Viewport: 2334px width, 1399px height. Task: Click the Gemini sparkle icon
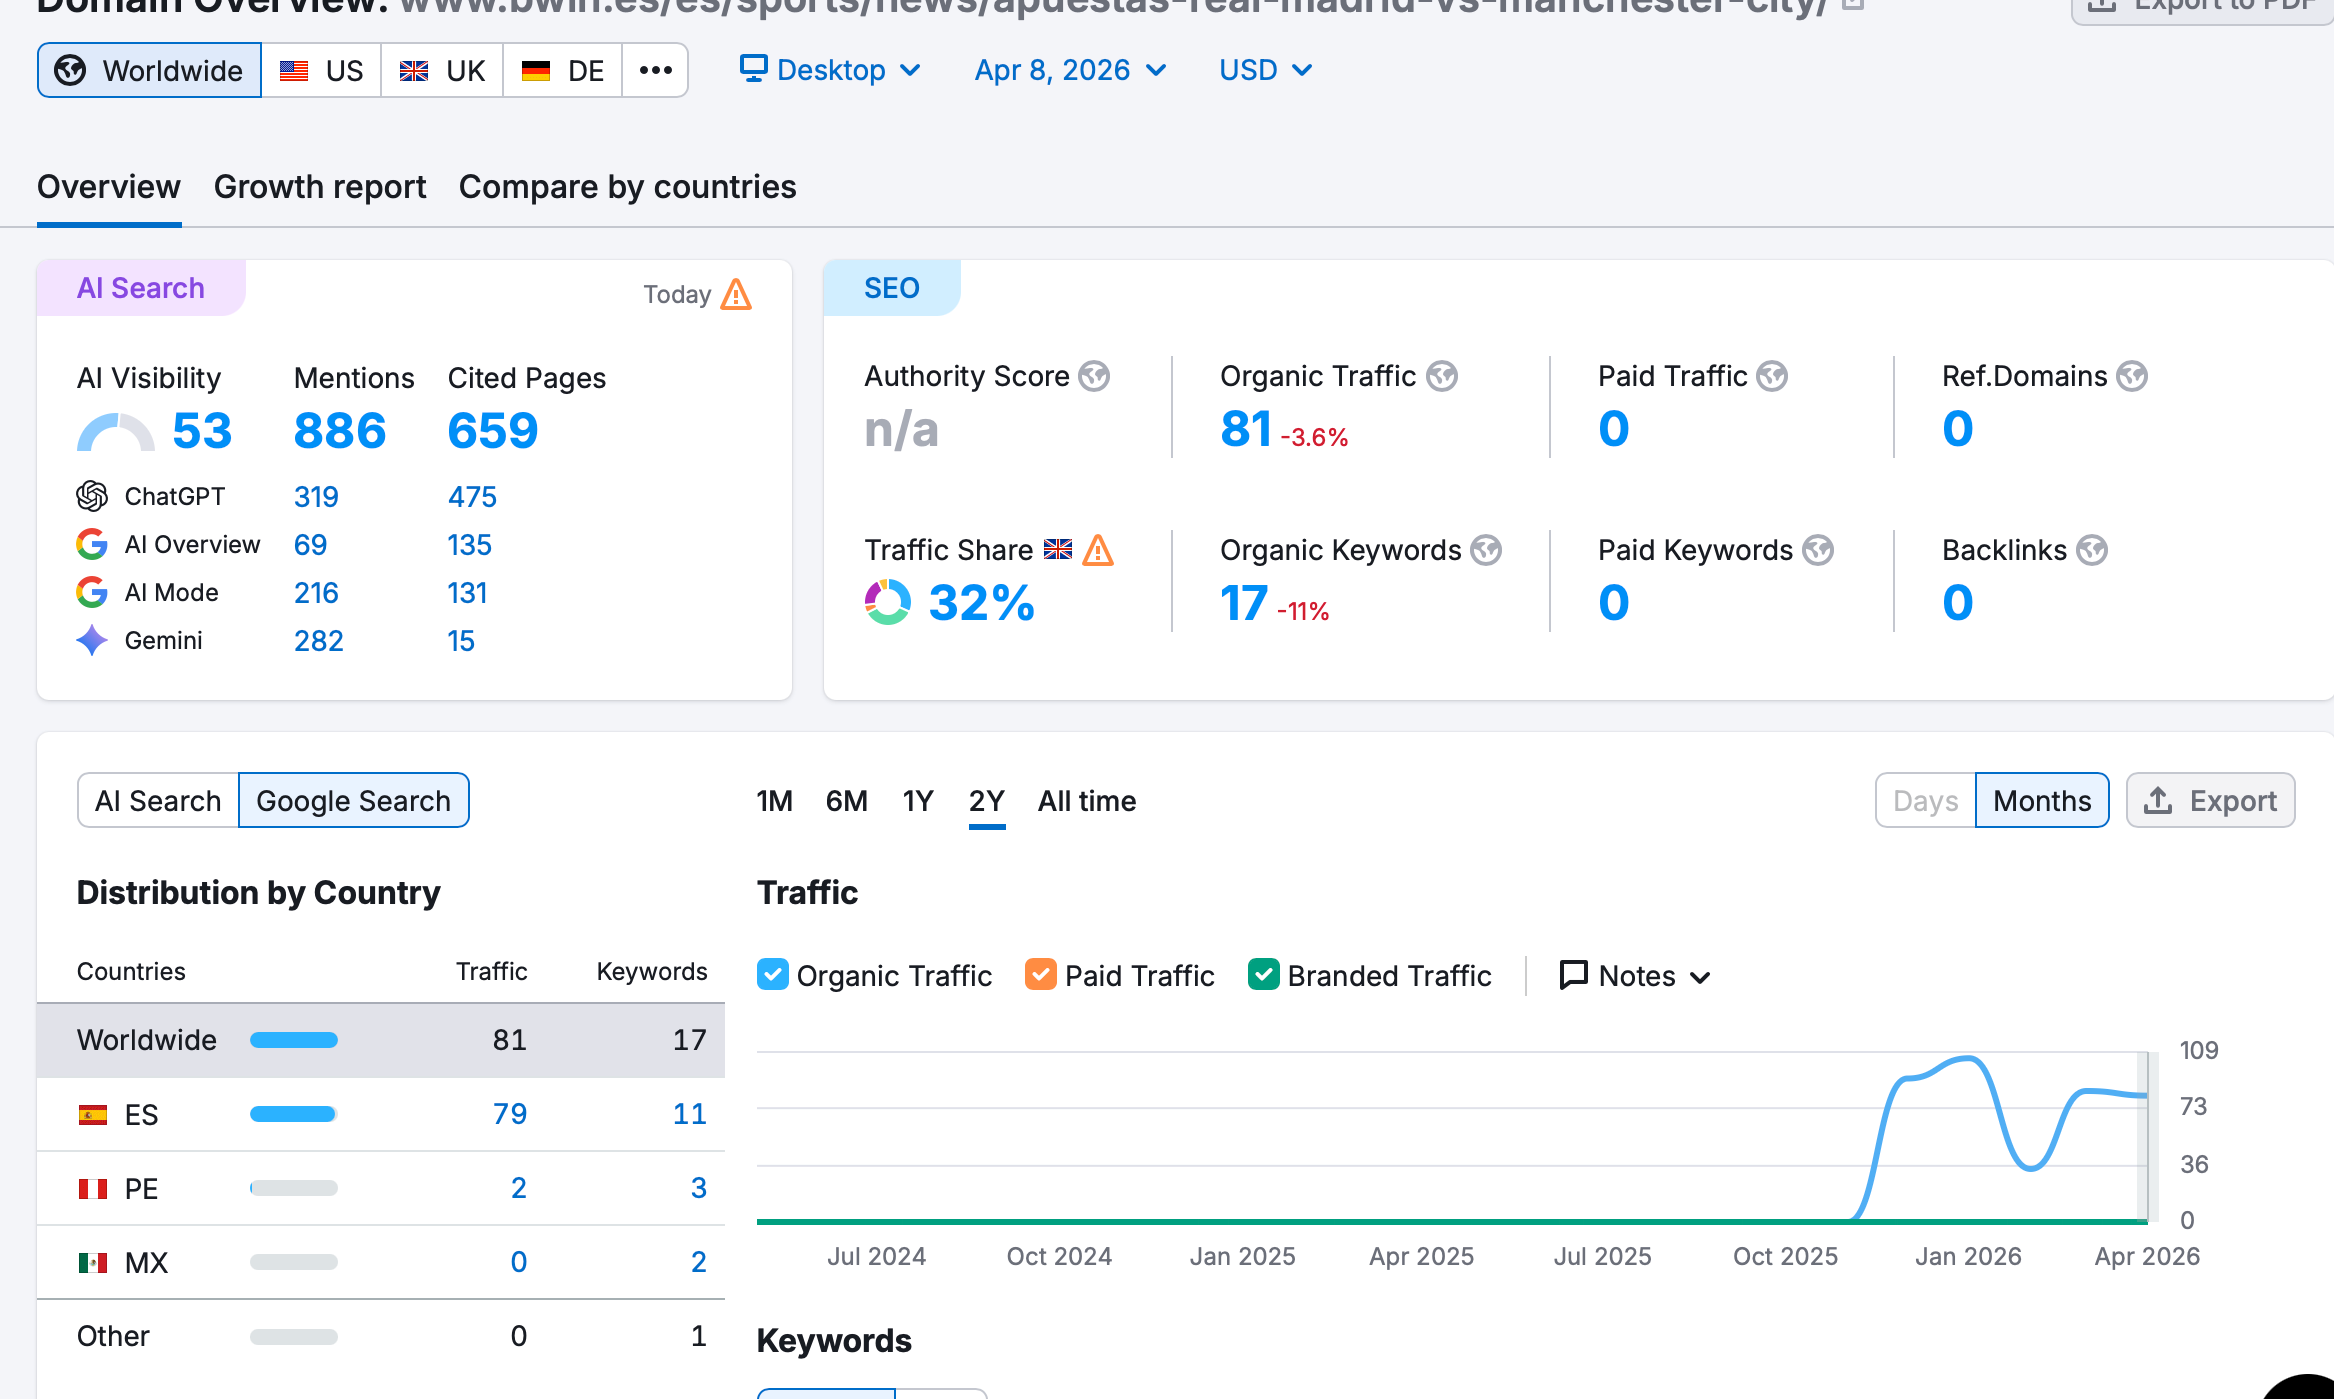coord(92,640)
